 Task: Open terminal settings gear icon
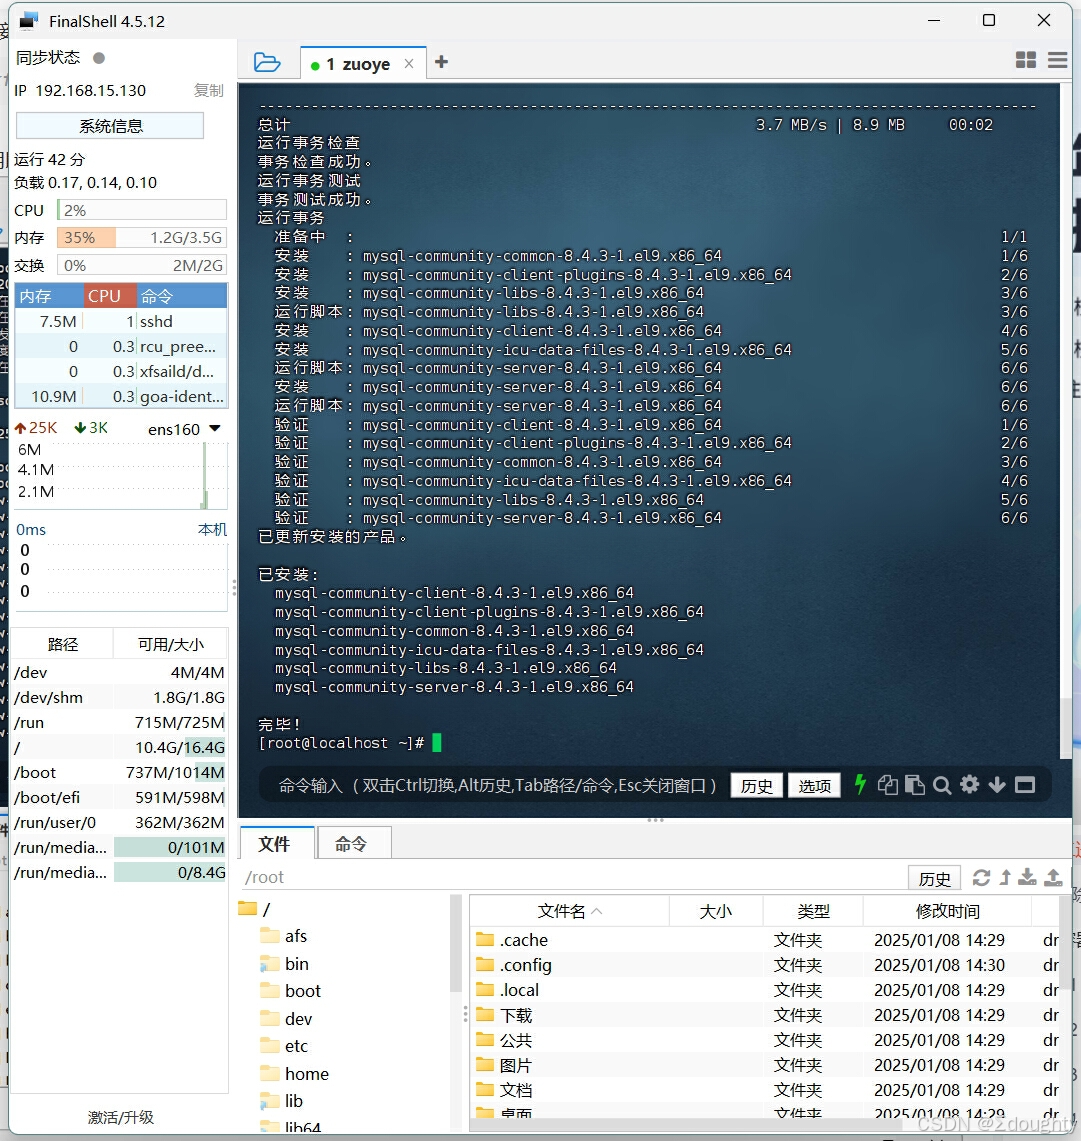coord(970,784)
